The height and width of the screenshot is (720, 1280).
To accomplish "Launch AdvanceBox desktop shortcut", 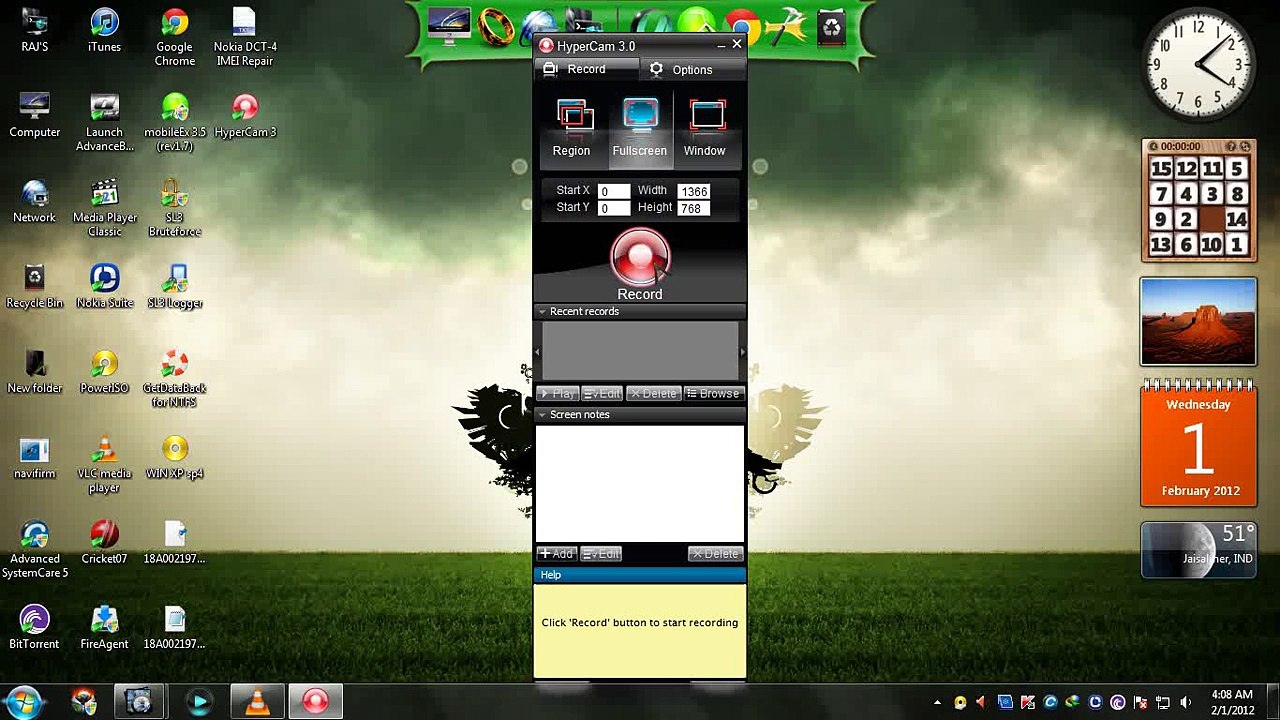I will (x=104, y=123).
